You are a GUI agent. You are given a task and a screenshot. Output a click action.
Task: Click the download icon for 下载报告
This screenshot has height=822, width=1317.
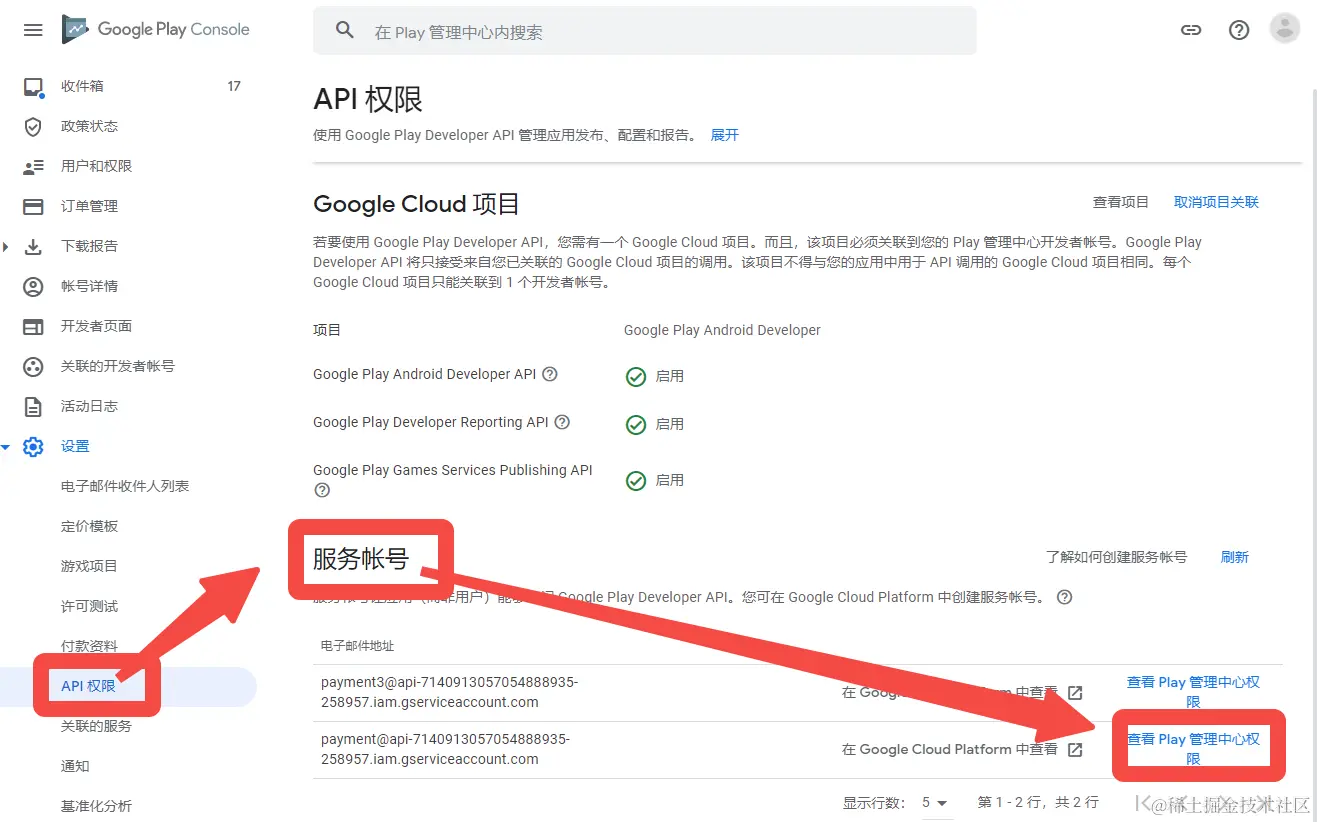point(33,246)
